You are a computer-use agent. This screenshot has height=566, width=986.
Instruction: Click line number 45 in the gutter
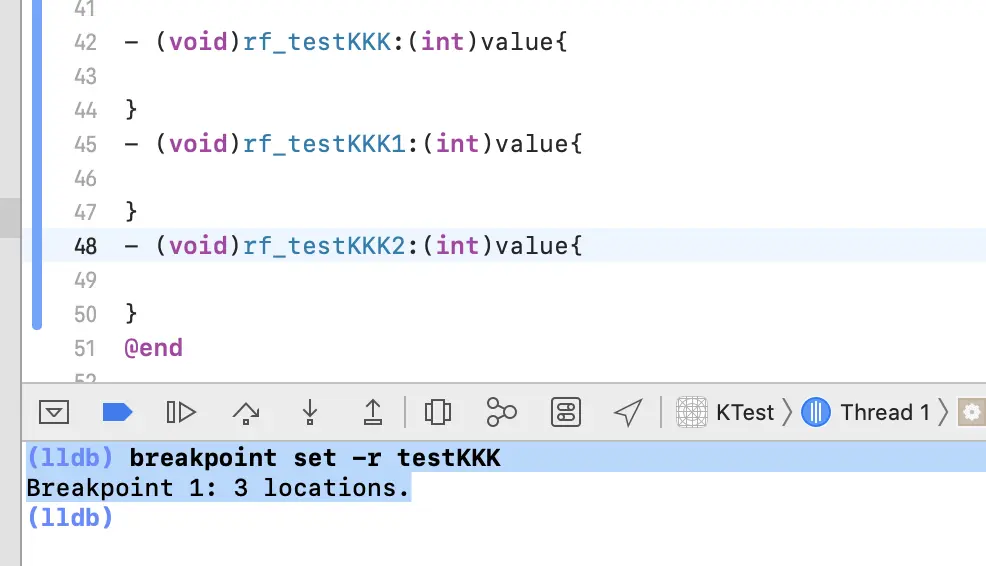[x=86, y=144]
